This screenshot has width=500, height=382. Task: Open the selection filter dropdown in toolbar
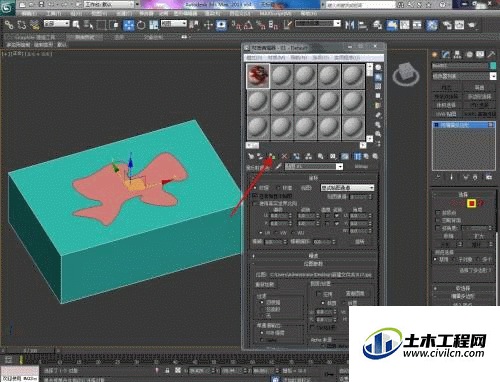pyautogui.click(x=57, y=23)
